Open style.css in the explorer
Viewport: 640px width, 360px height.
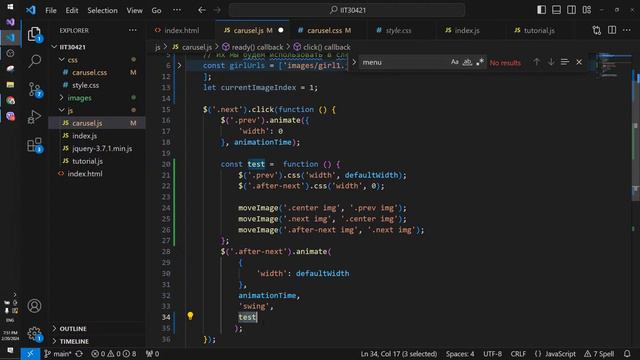[85, 85]
